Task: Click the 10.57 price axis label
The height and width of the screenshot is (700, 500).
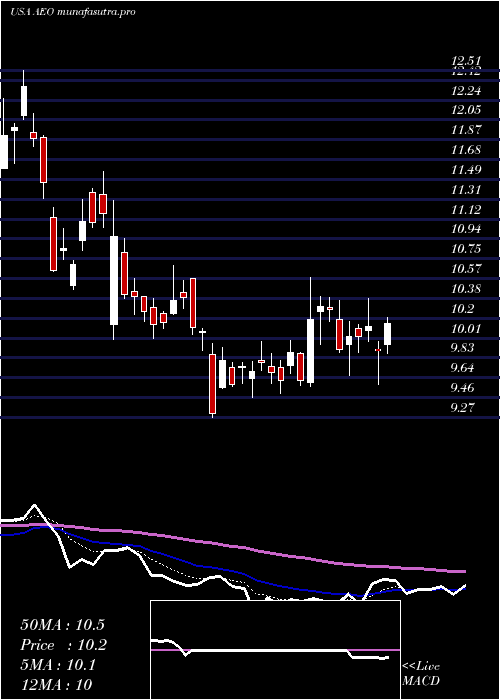Action: click(x=466, y=269)
